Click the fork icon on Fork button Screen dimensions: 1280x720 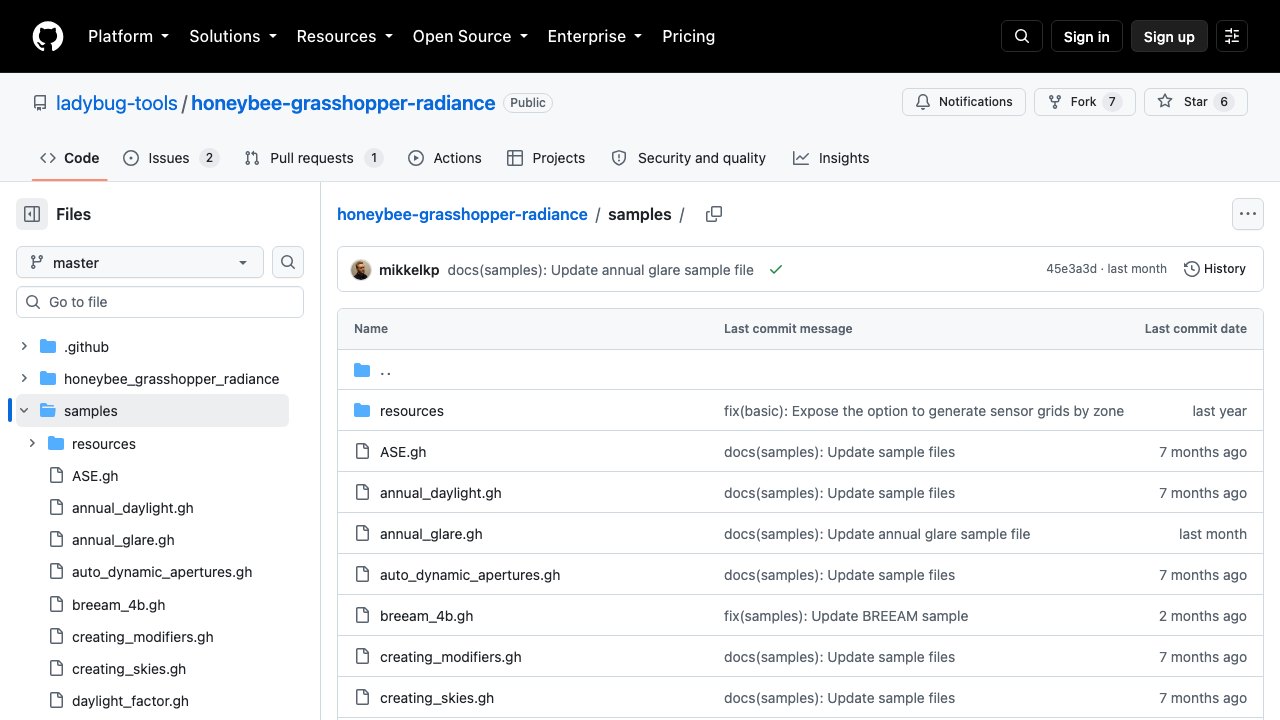tap(1054, 102)
